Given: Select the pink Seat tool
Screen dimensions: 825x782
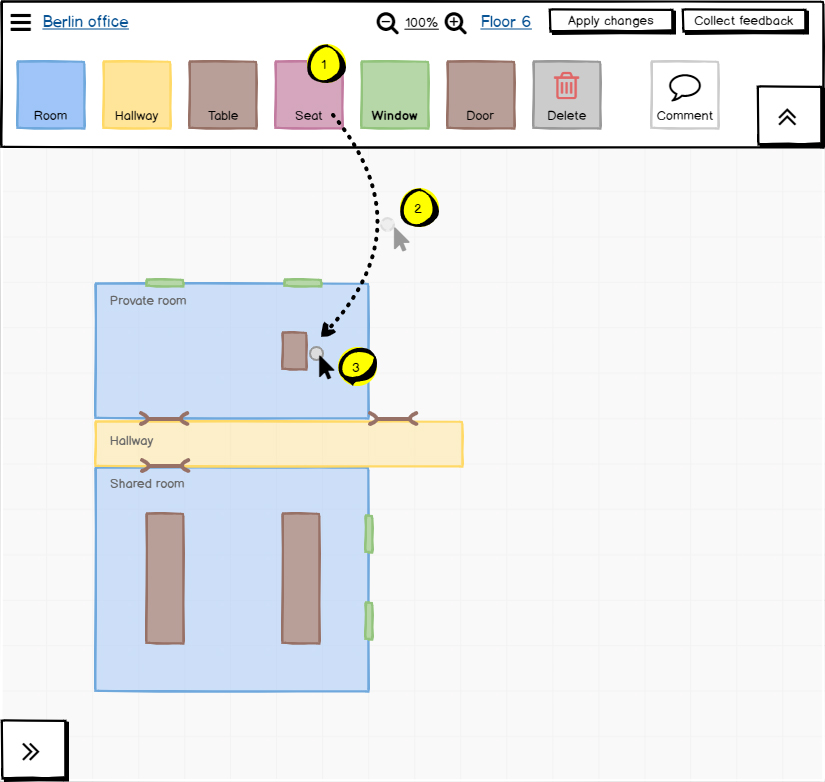Looking at the screenshot, I should pos(309,95).
